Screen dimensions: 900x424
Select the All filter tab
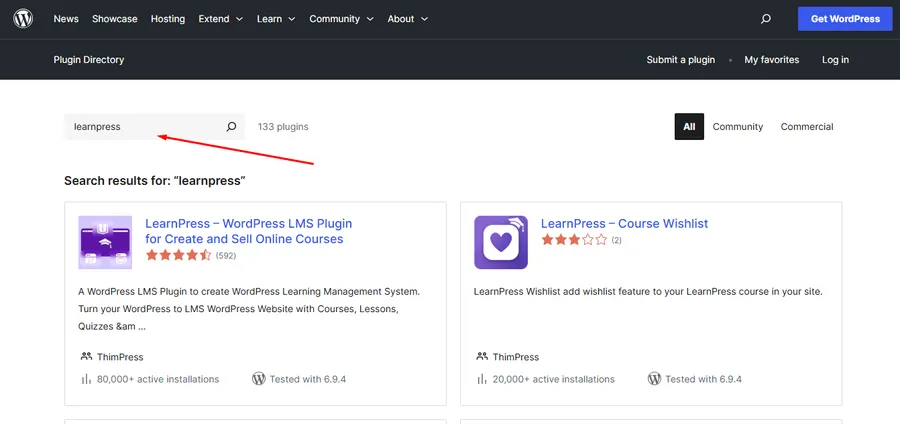point(689,127)
